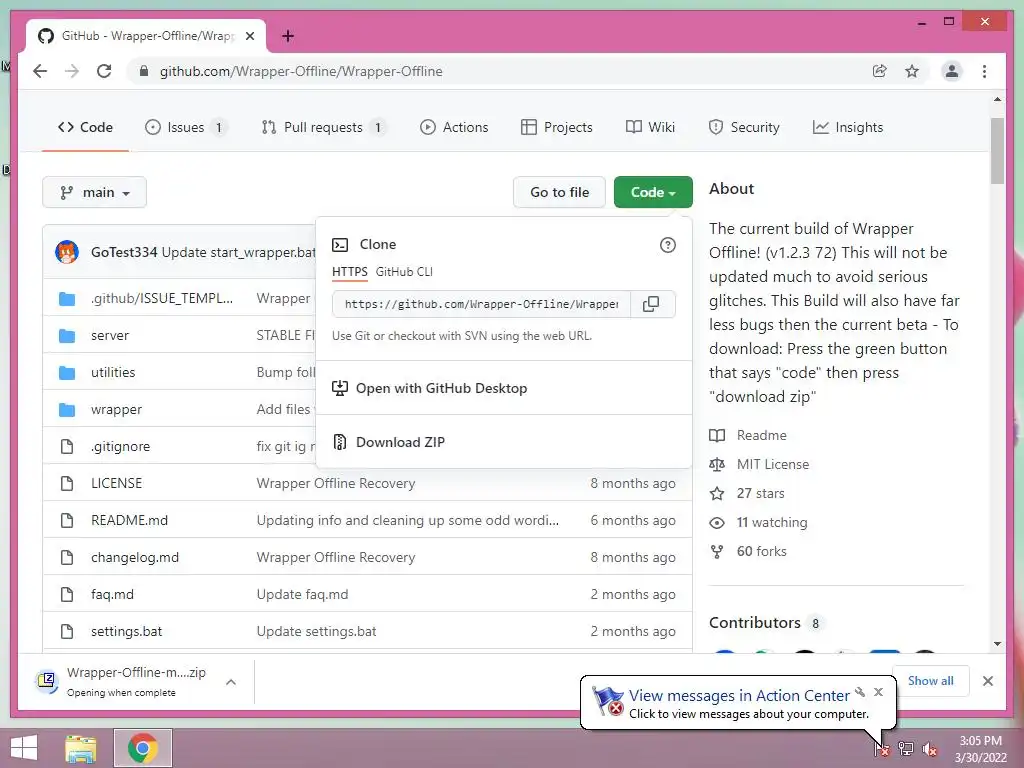
Task: Open the Actions tab
Action: (455, 127)
